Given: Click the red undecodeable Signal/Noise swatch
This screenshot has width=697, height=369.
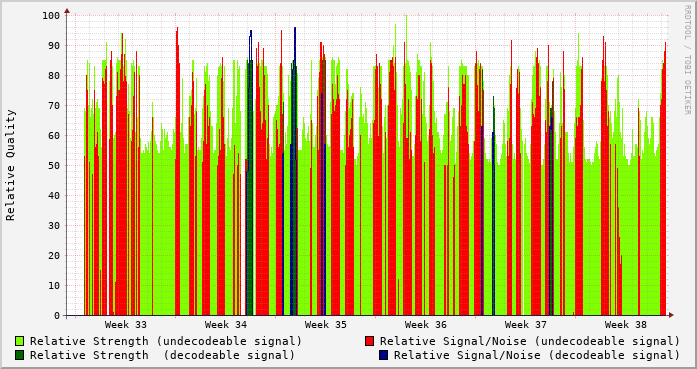Looking at the screenshot, I should [x=369, y=341].
